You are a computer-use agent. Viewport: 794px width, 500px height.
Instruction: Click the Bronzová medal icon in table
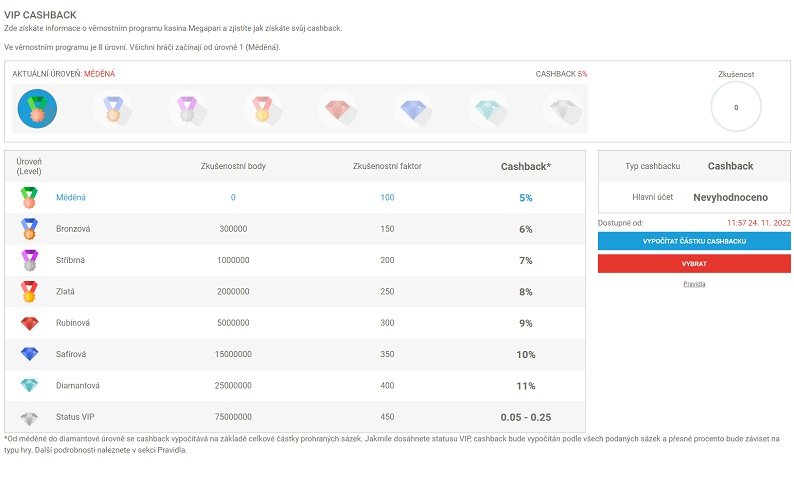[30, 229]
